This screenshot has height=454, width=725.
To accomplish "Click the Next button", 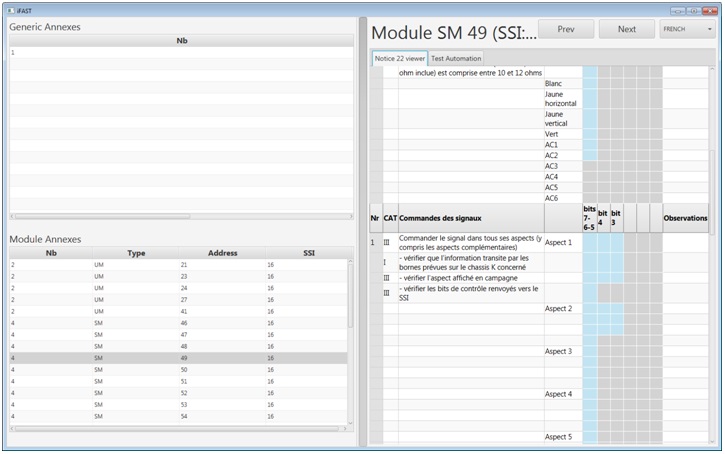I will tap(627, 29).
